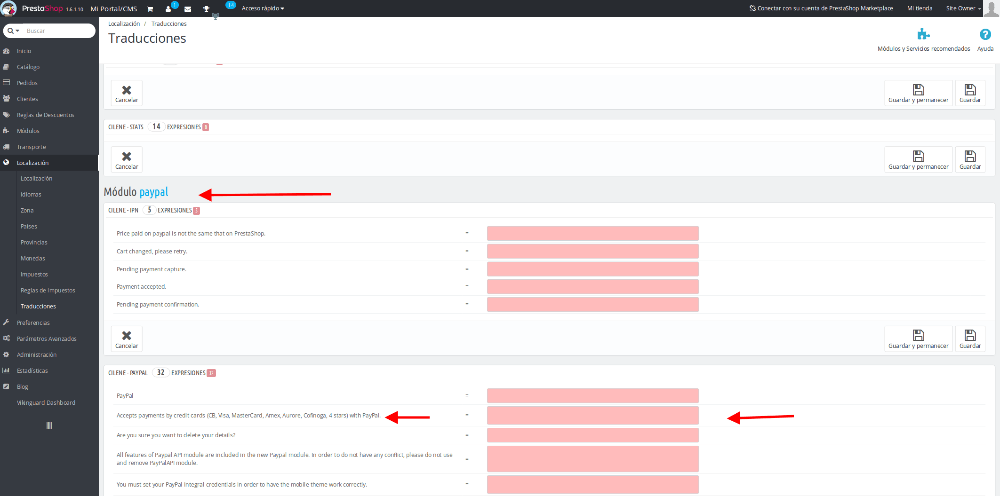Screen dimensions: 1000x496
Task: Open Países submenu item
Action: pos(29,226)
